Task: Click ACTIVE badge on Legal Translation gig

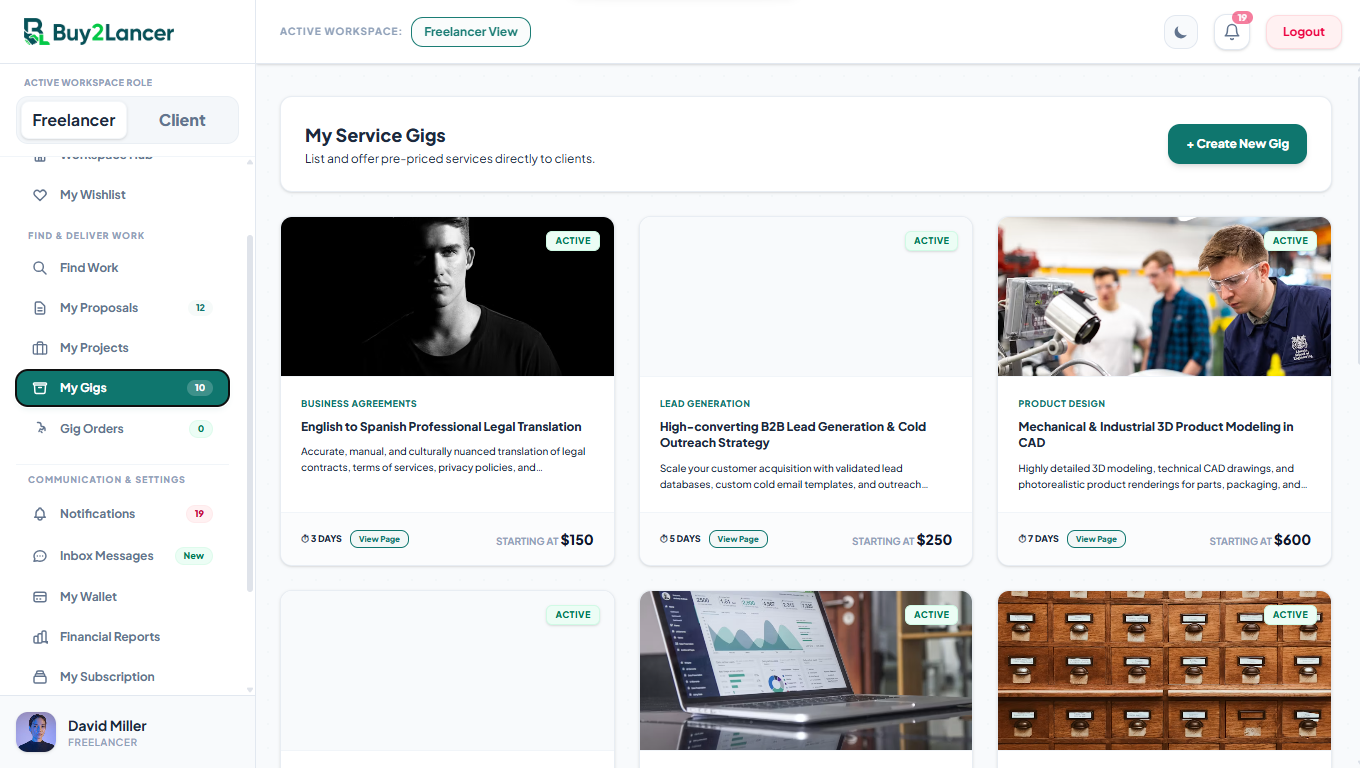Action: [x=573, y=241]
